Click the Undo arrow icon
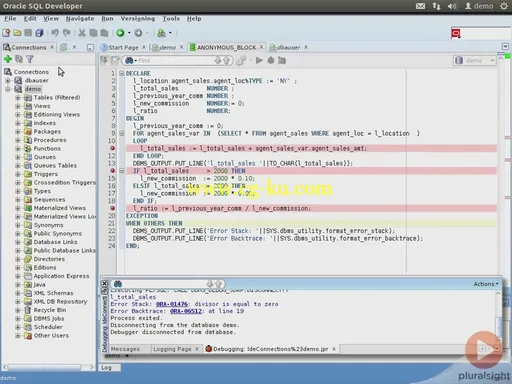This screenshot has height=384, width=512. [x=55, y=33]
